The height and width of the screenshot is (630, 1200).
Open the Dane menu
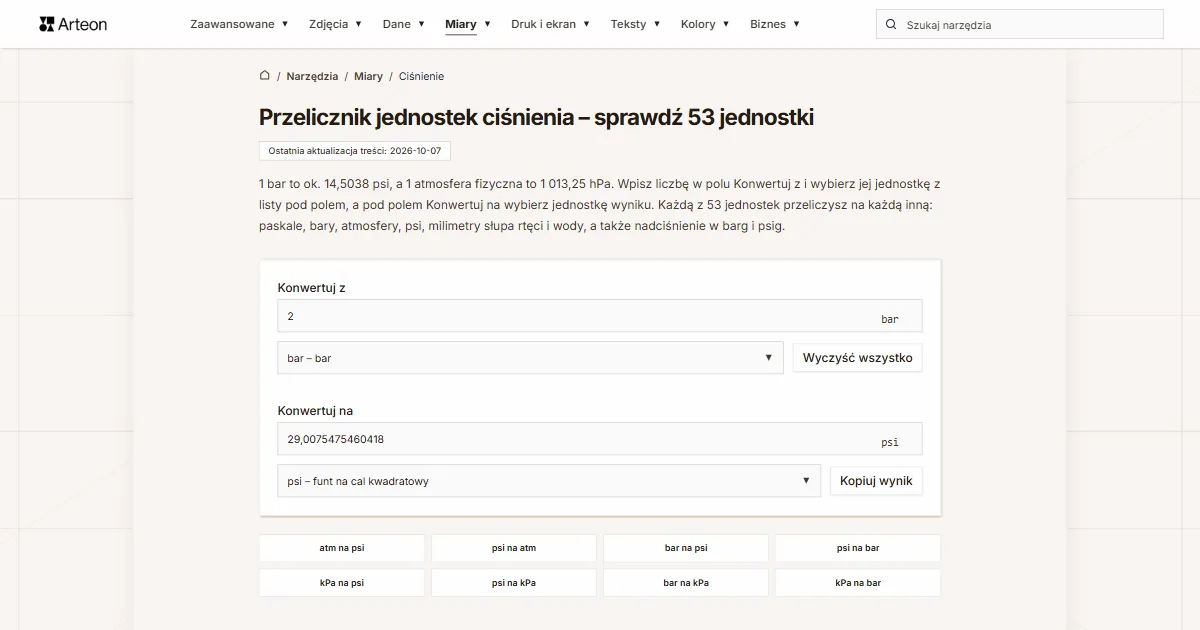(403, 24)
